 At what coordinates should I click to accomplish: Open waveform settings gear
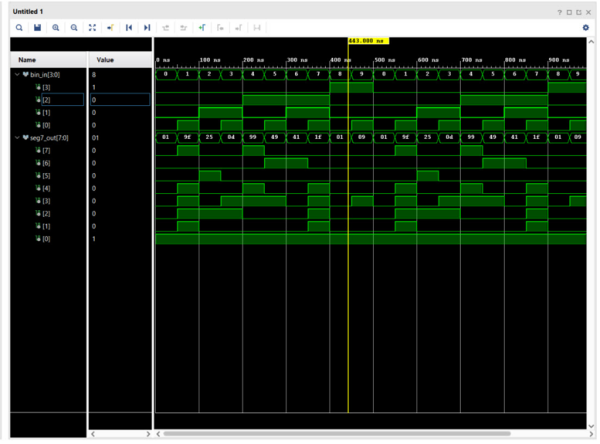tap(585, 28)
